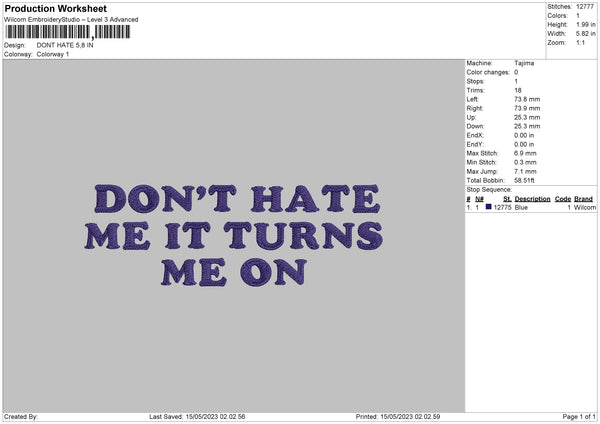This screenshot has width=600, height=424.
Task: Click the 'Blue' thread description
Action: [x=521, y=207]
